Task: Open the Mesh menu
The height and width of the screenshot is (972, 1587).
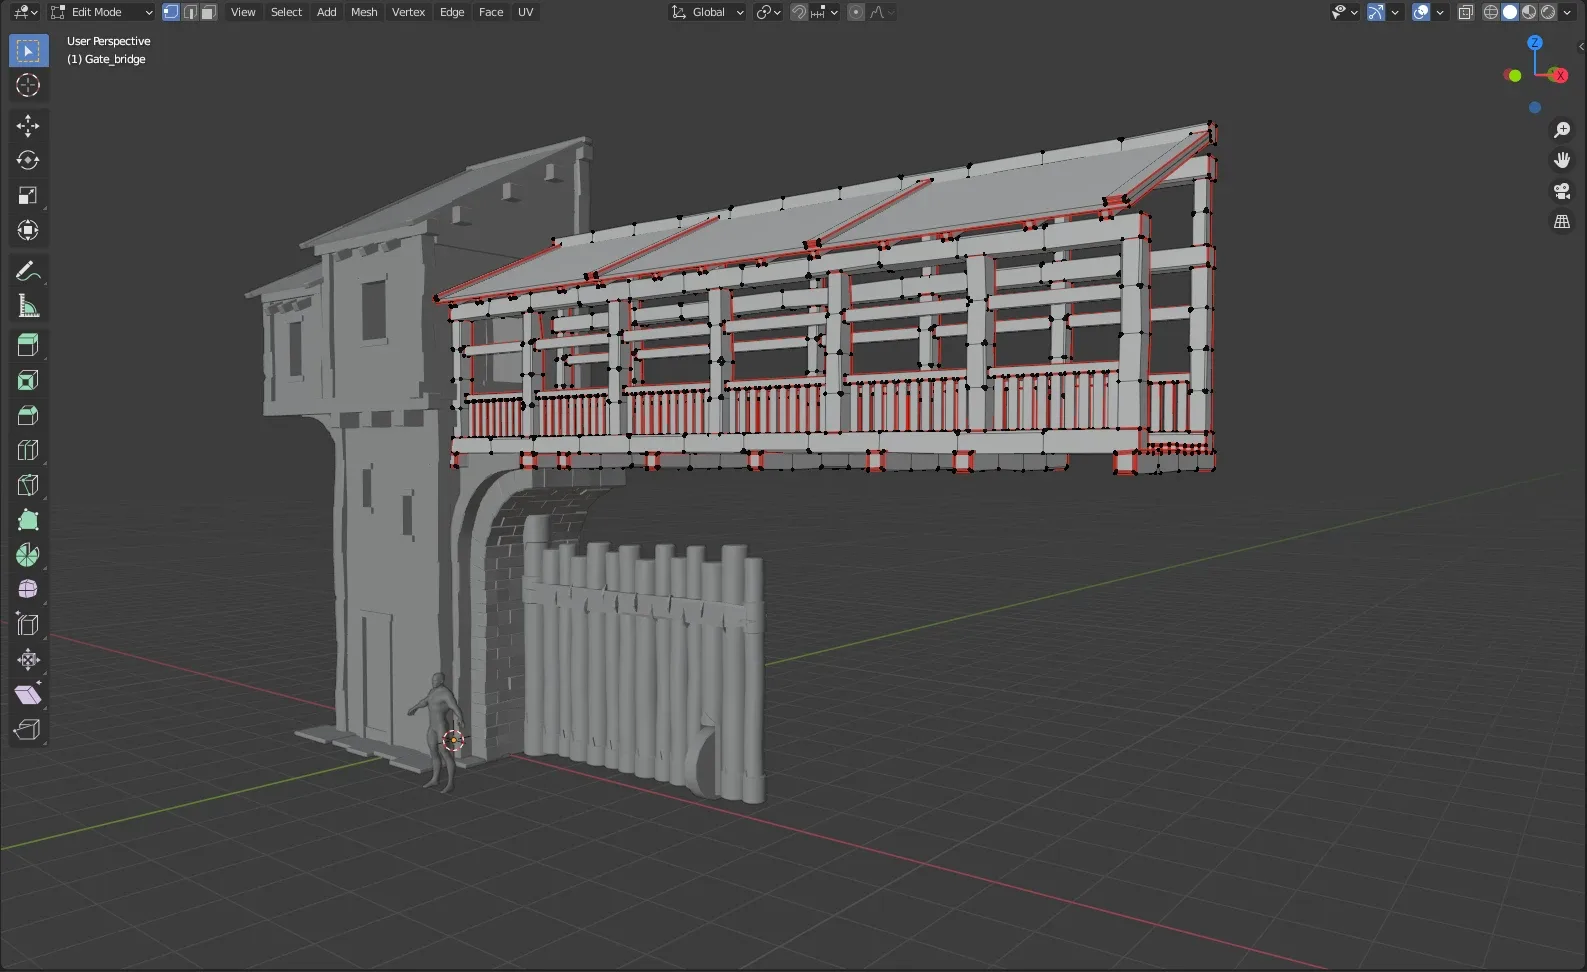Action: coord(364,12)
